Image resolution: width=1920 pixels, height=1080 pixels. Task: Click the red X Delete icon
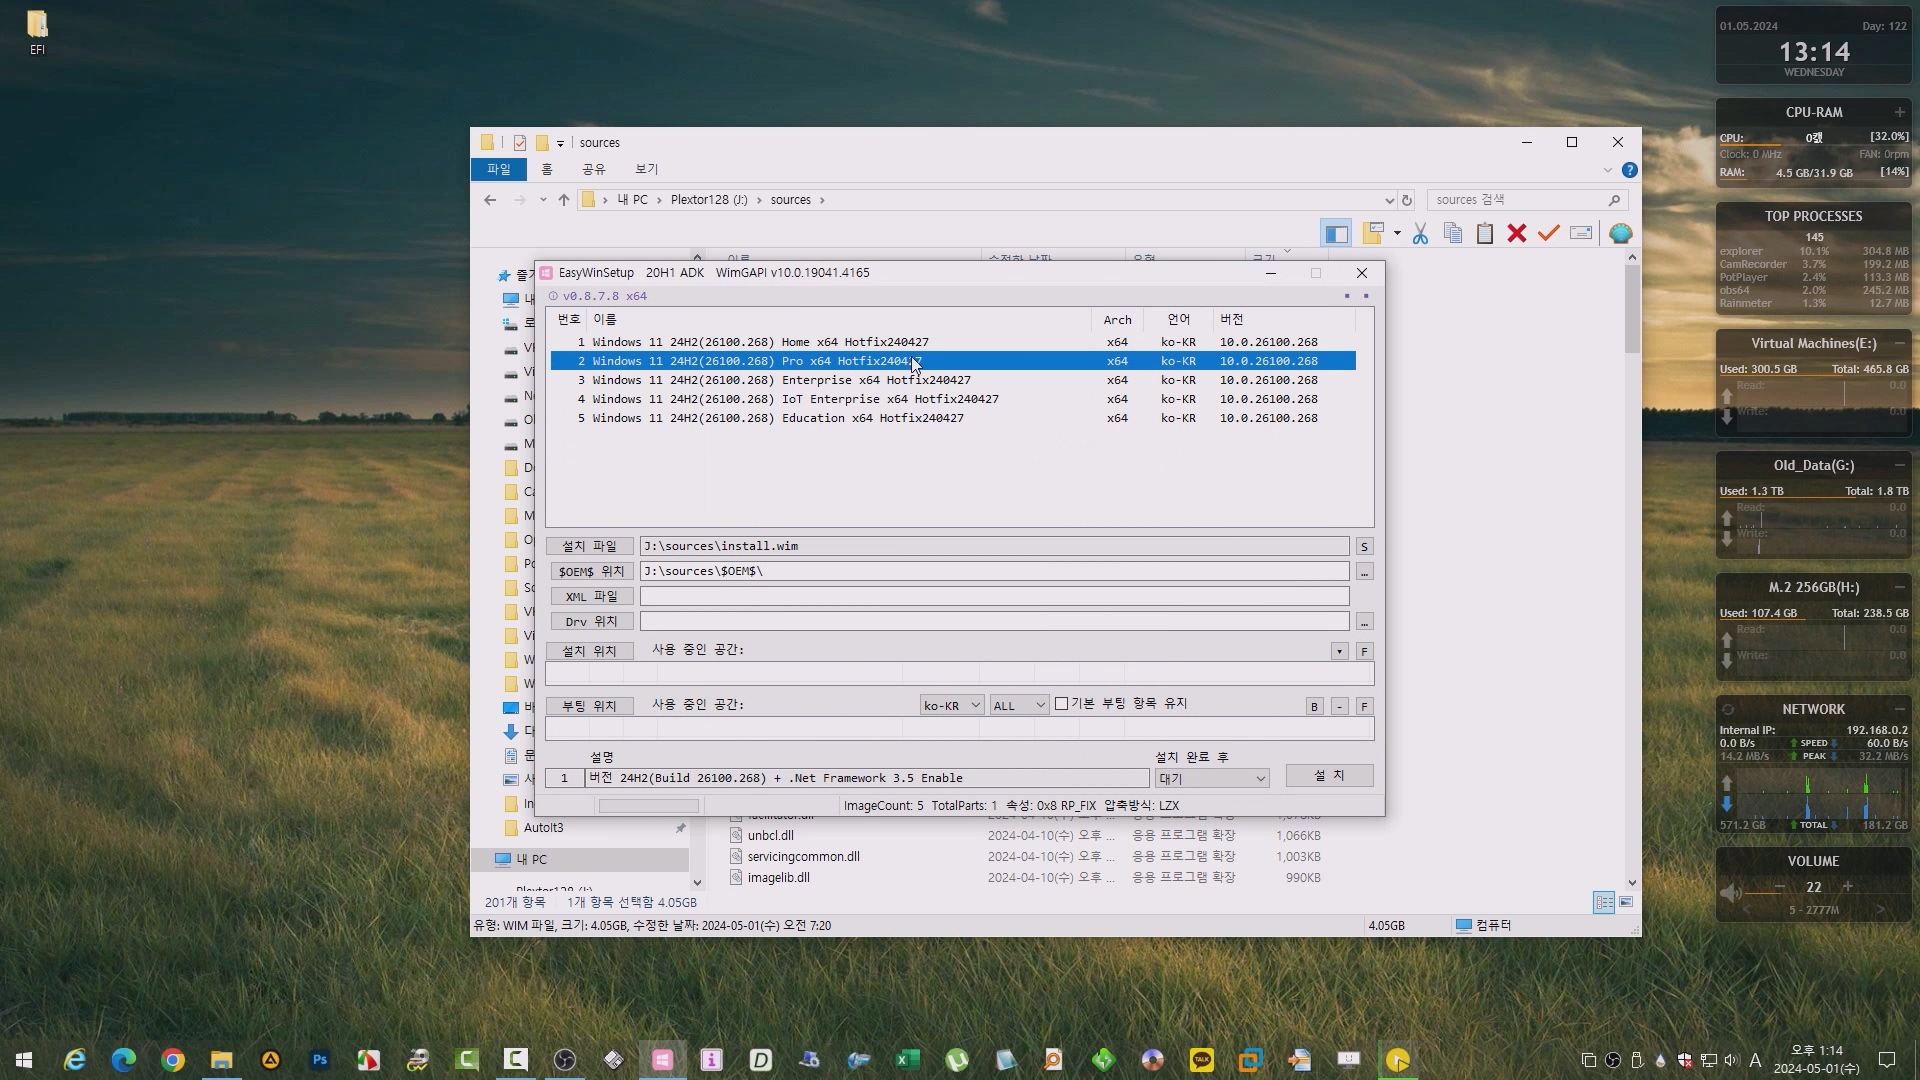pos(1517,233)
